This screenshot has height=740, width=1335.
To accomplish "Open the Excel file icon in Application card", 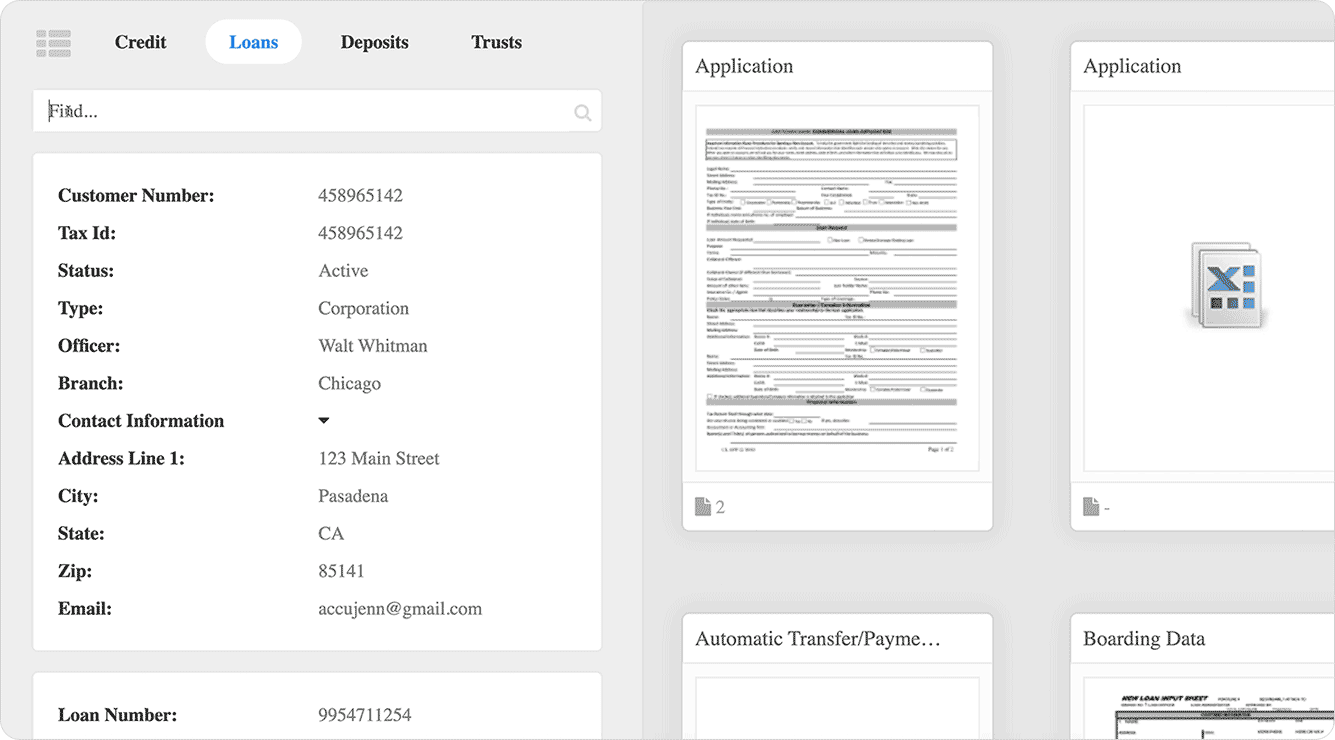I will [1226, 290].
